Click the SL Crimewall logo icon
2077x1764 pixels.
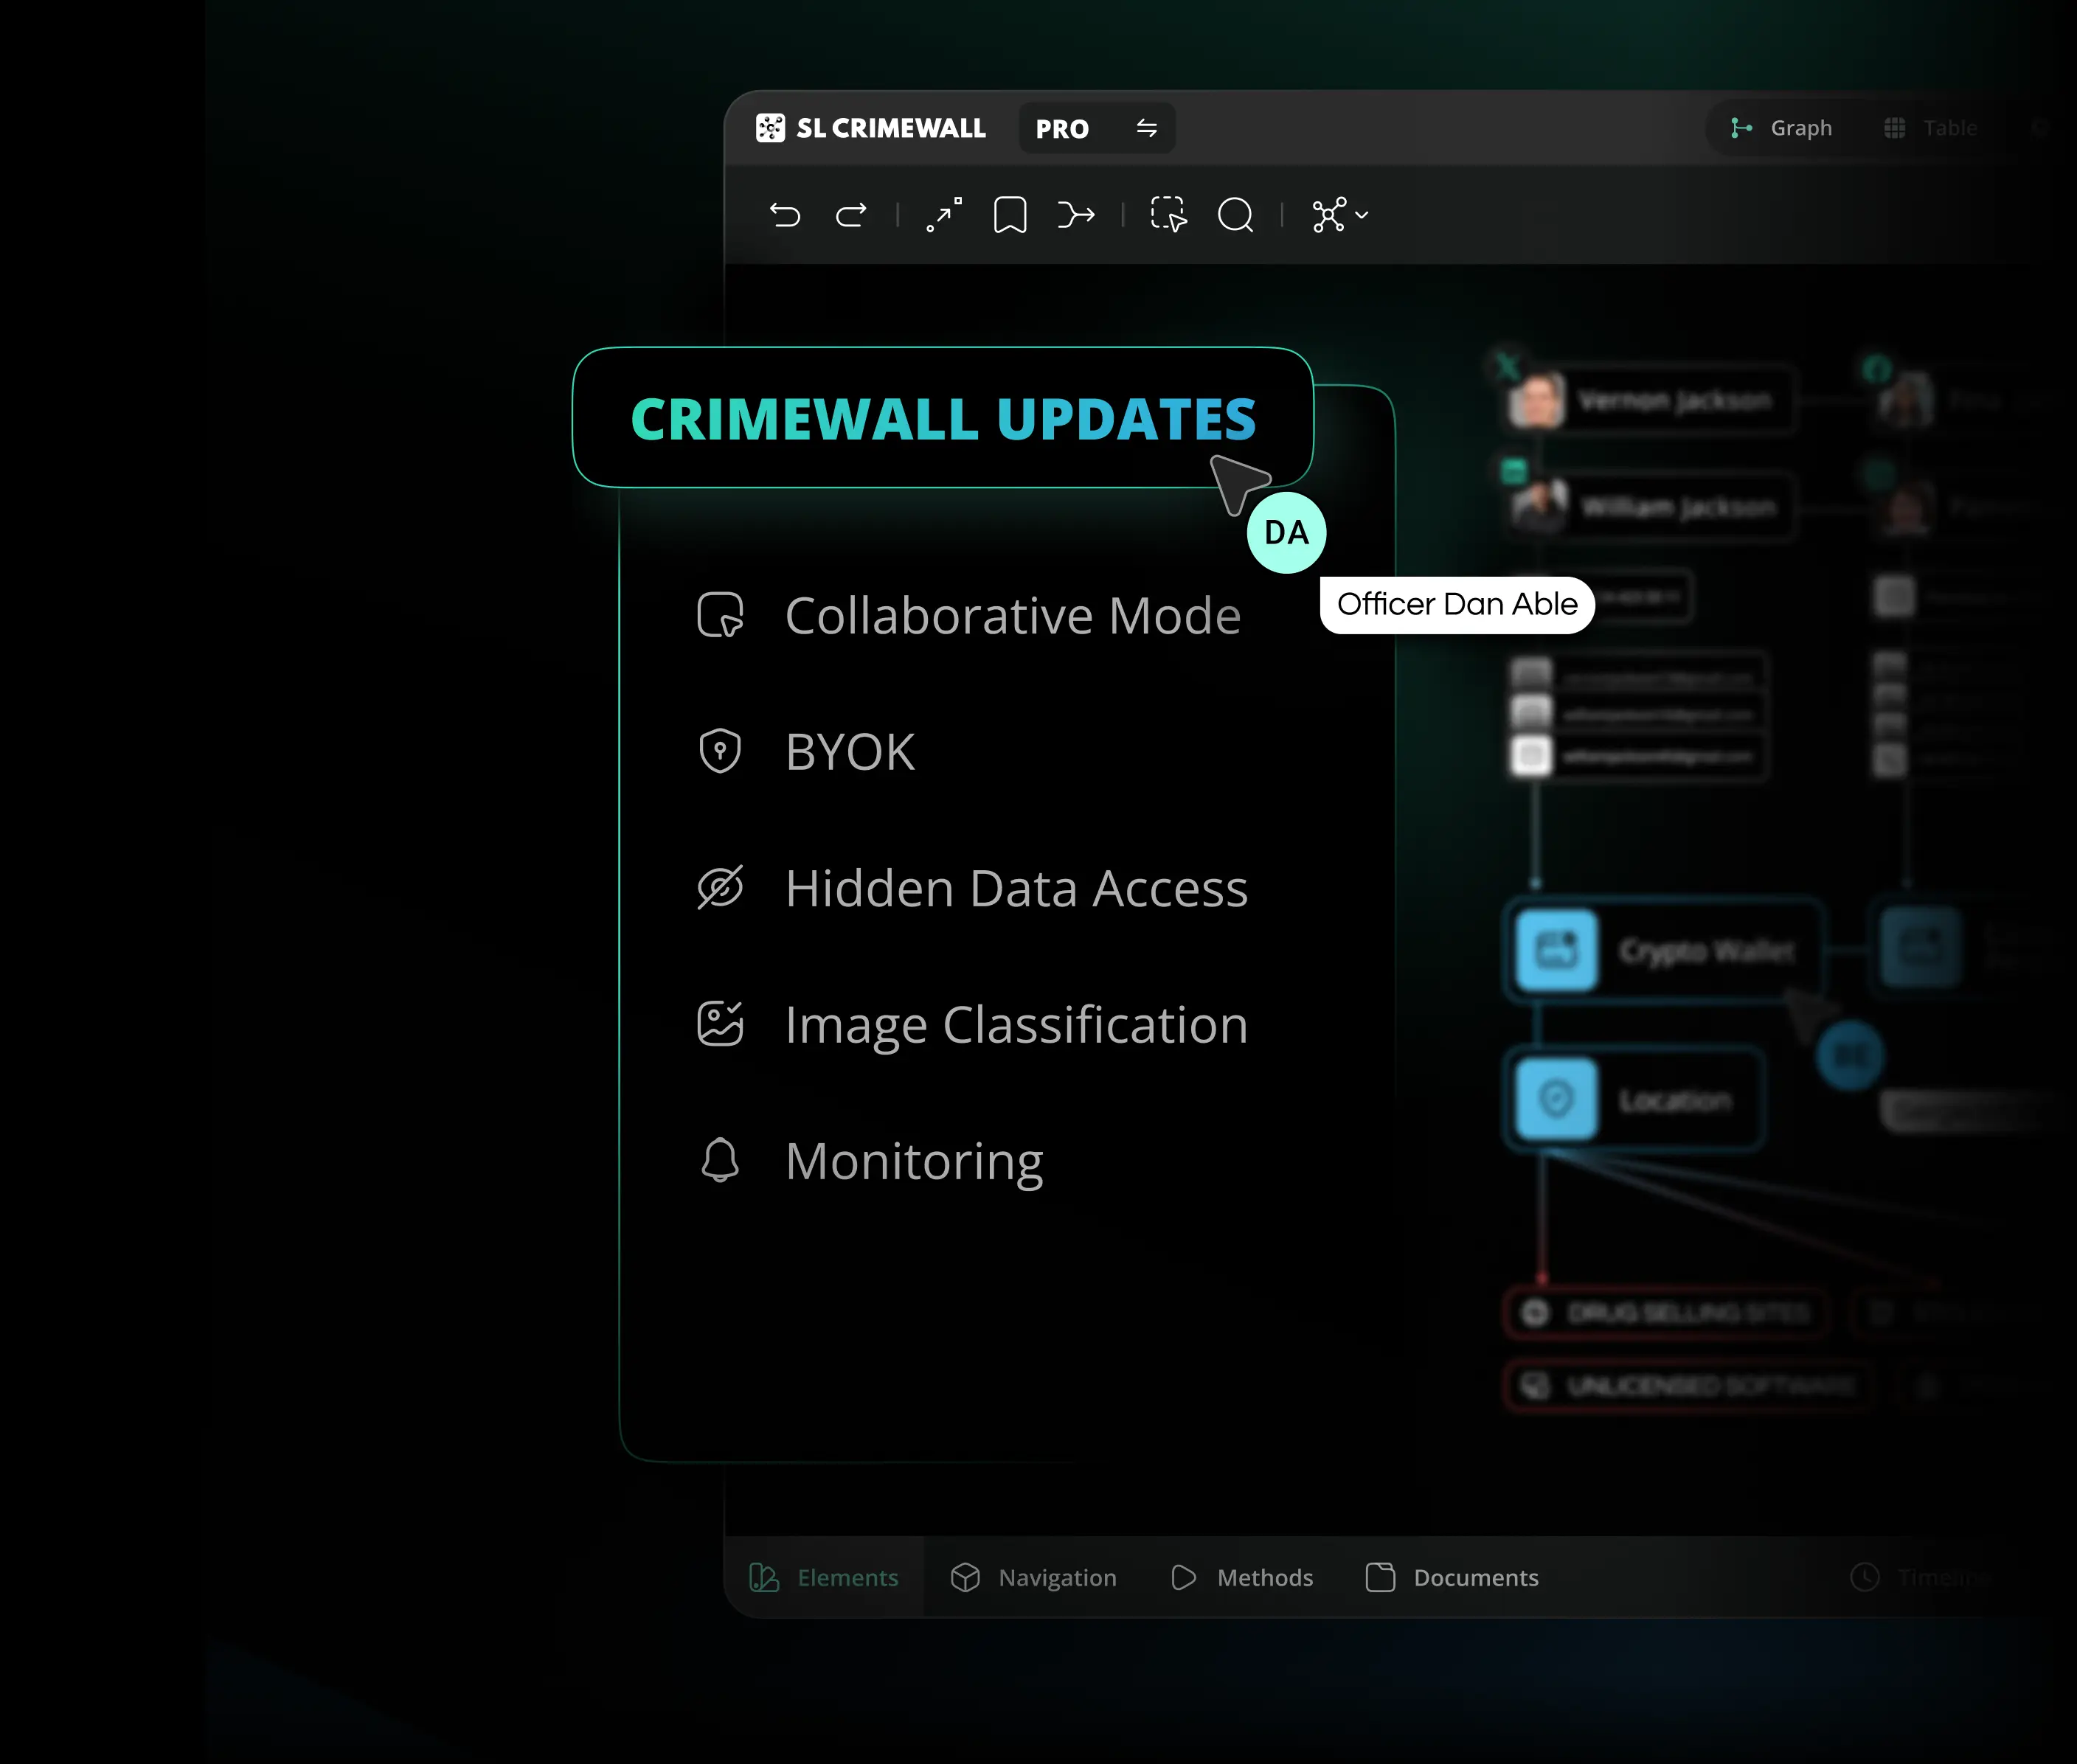[770, 128]
